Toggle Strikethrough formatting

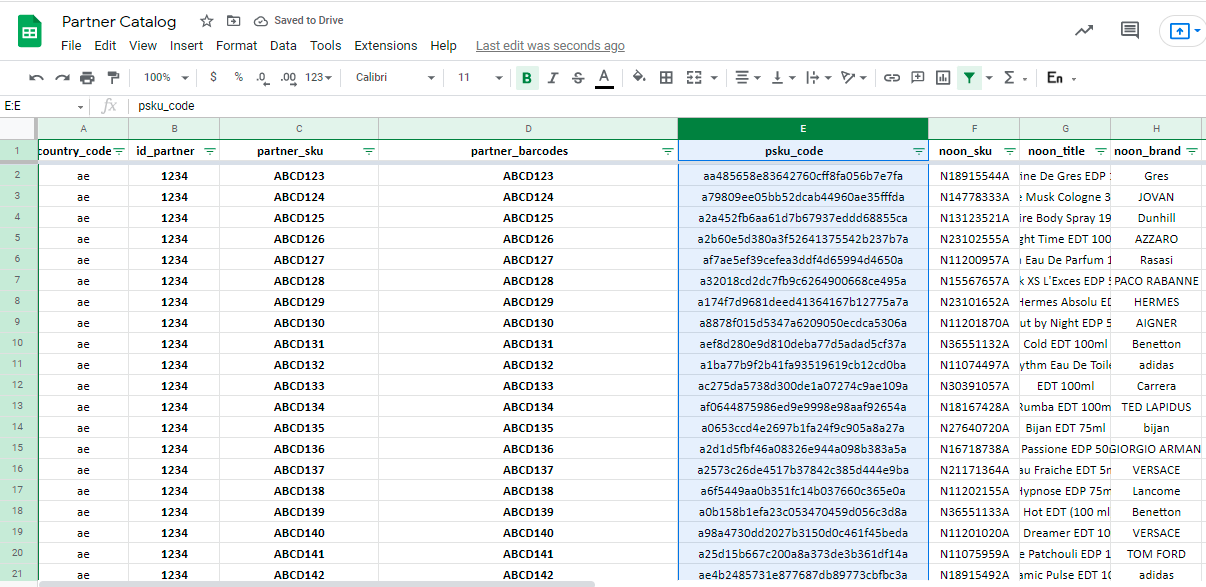click(x=578, y=78)
